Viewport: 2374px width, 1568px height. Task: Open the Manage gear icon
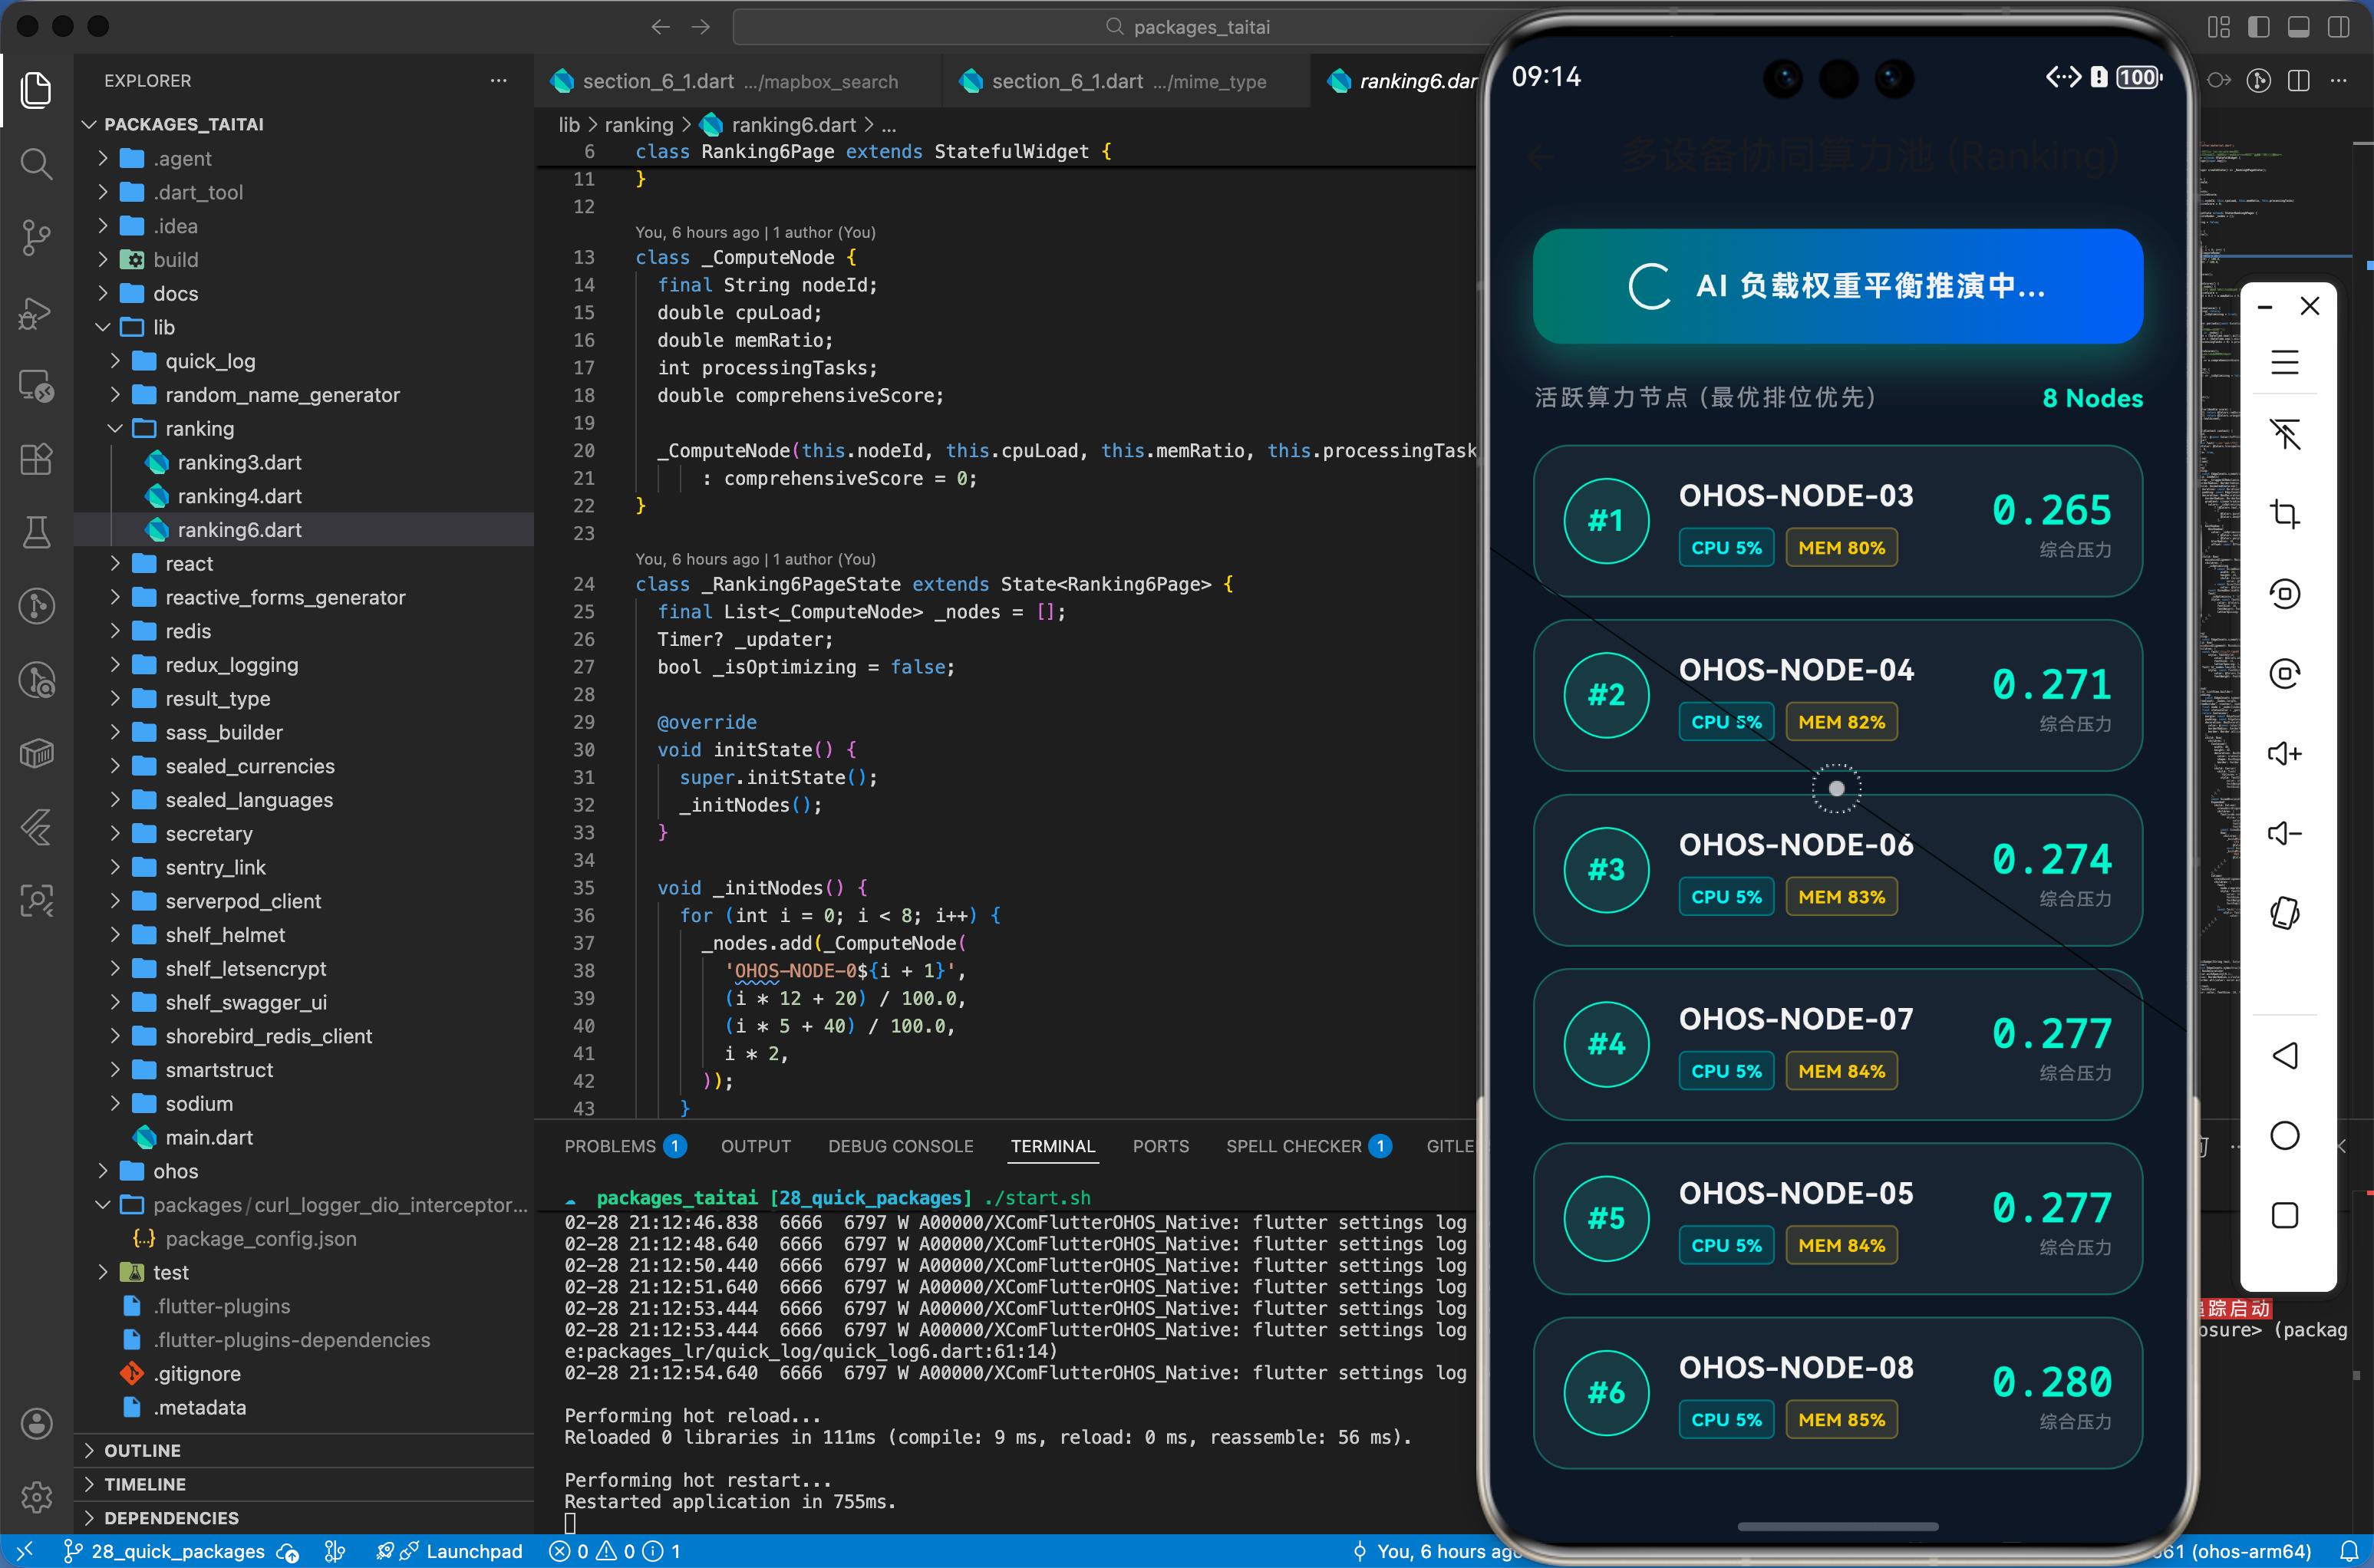[x=36, y=1497]
